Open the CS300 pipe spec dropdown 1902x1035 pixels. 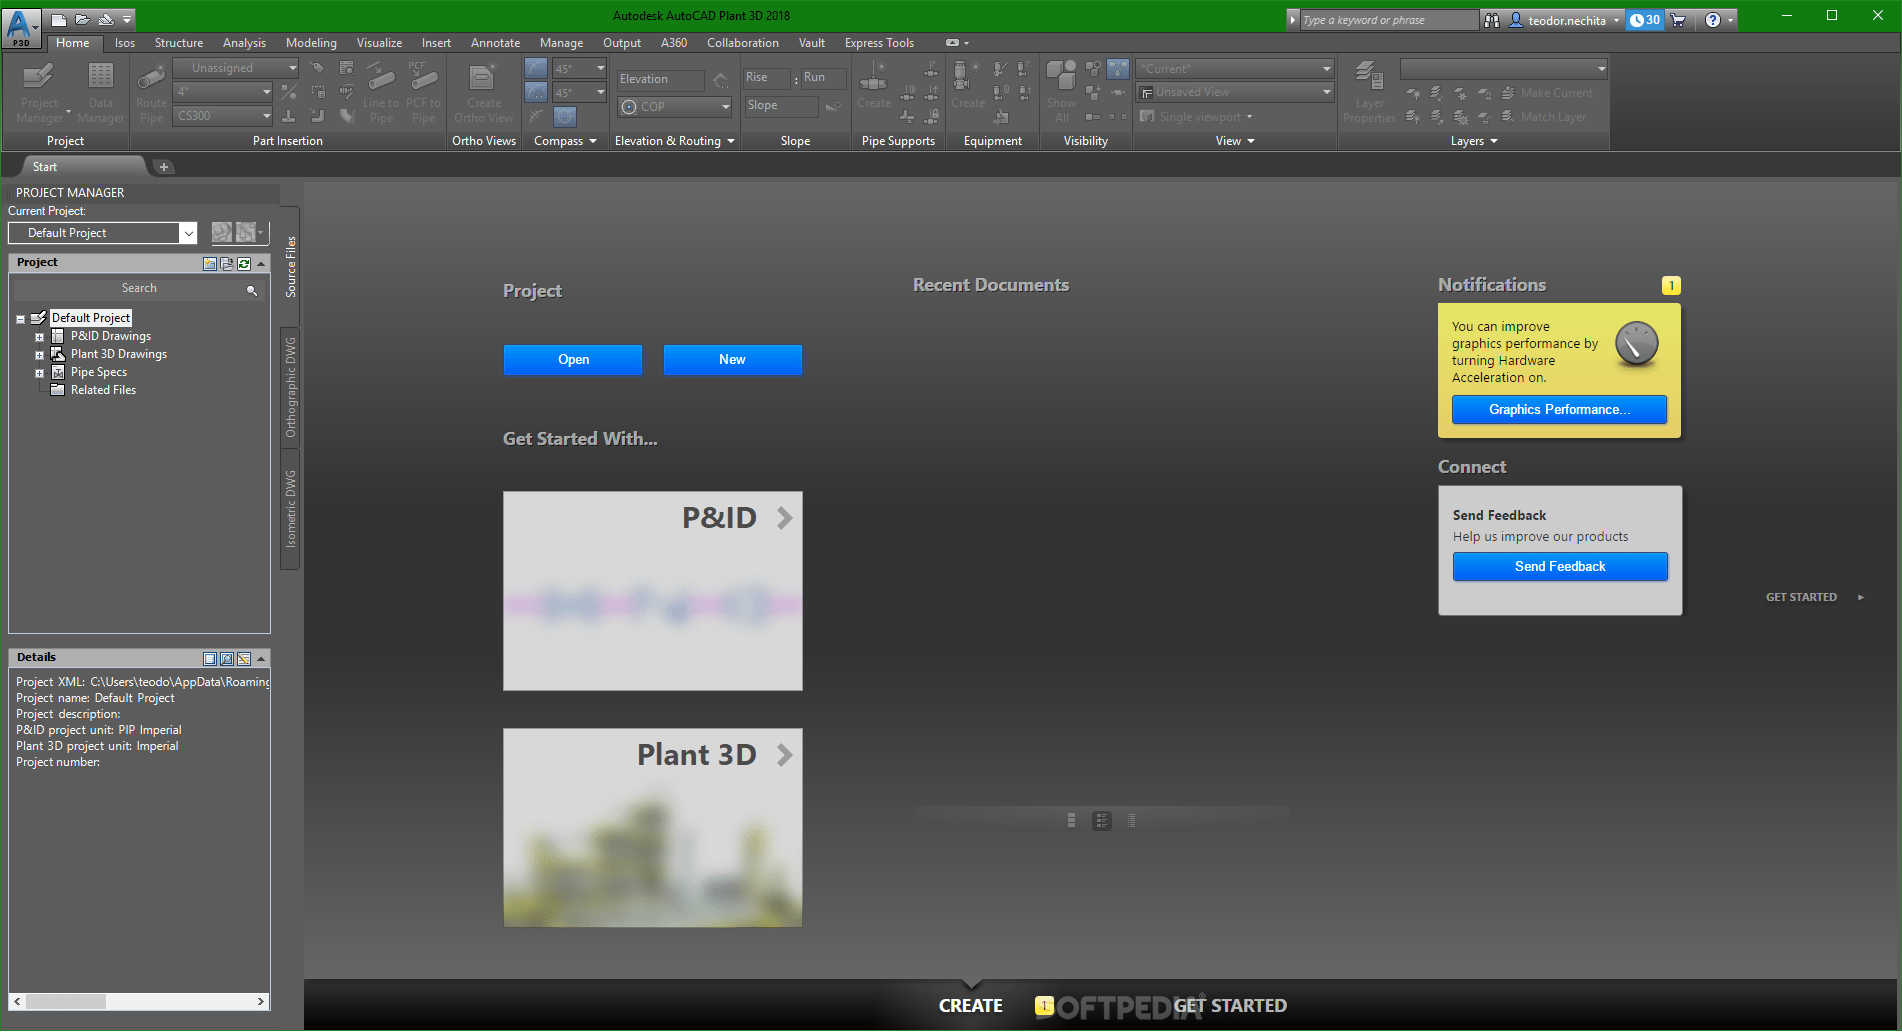tap(223, 116)
